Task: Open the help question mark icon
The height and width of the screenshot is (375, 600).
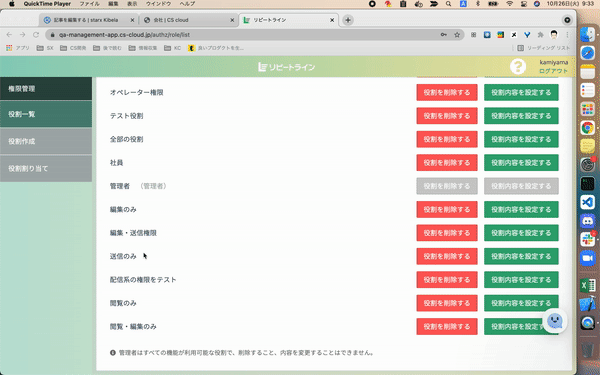Action: pos(518,67)
